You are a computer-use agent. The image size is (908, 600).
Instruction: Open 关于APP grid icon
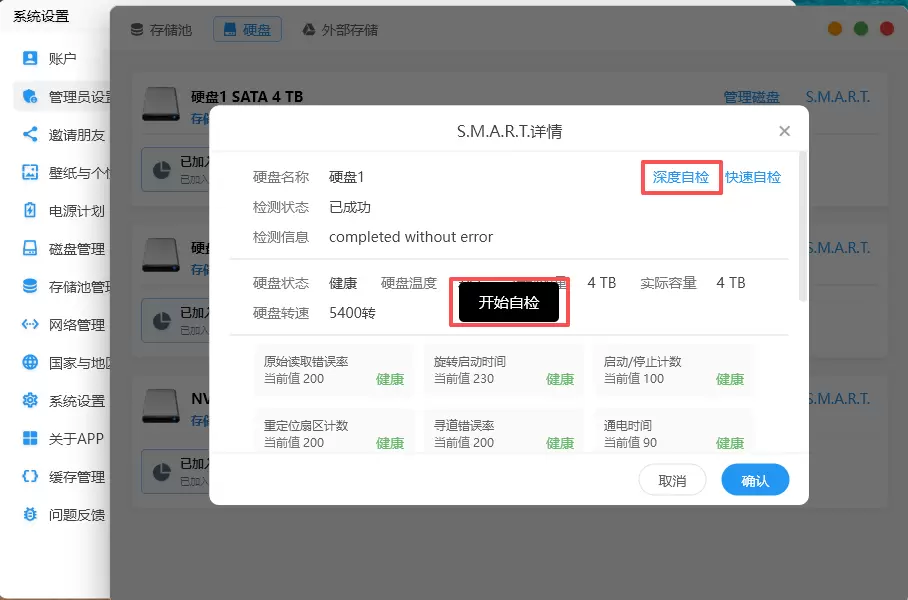pyautogui.click(x=30, y=439)
